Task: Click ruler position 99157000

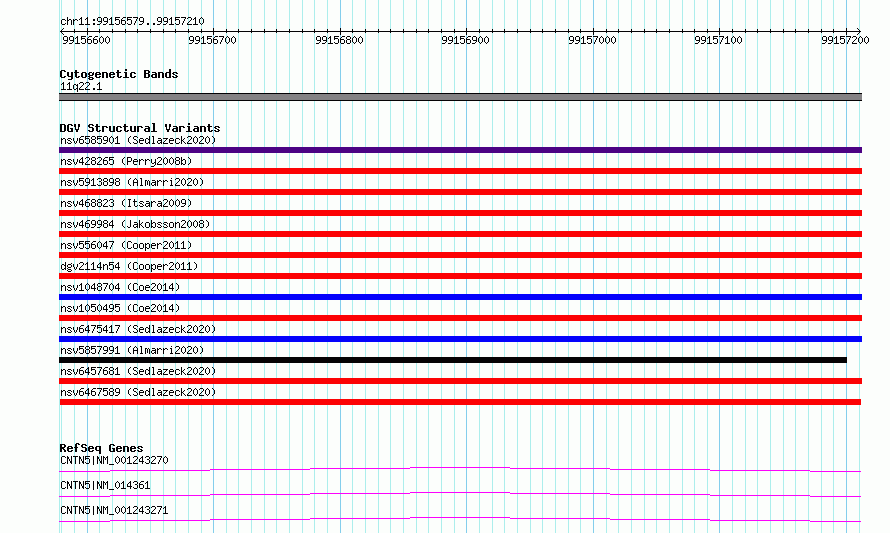Action: tap(593, 40)
